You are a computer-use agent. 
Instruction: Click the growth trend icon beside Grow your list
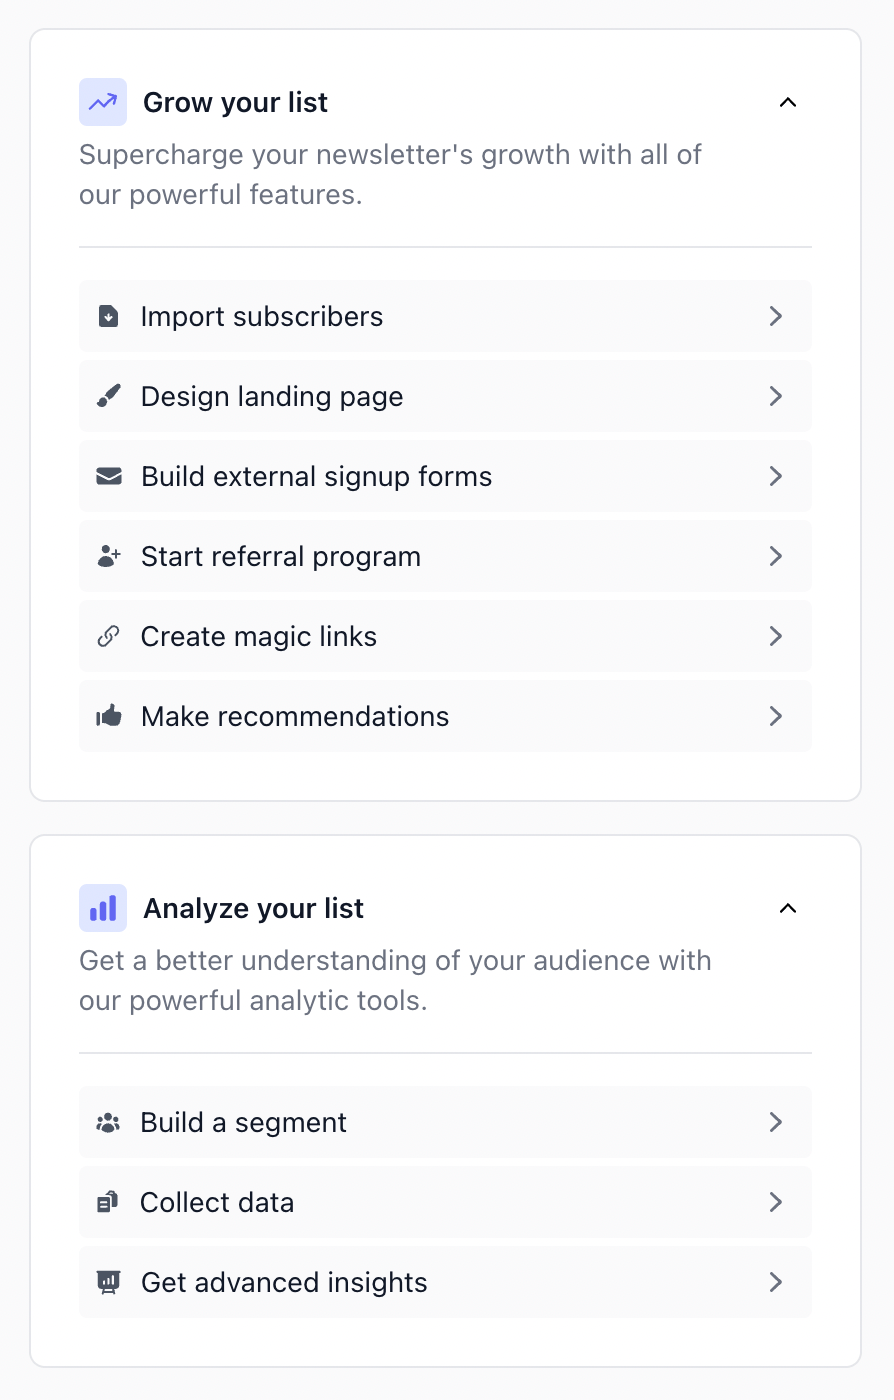click(x=103, y=102)
